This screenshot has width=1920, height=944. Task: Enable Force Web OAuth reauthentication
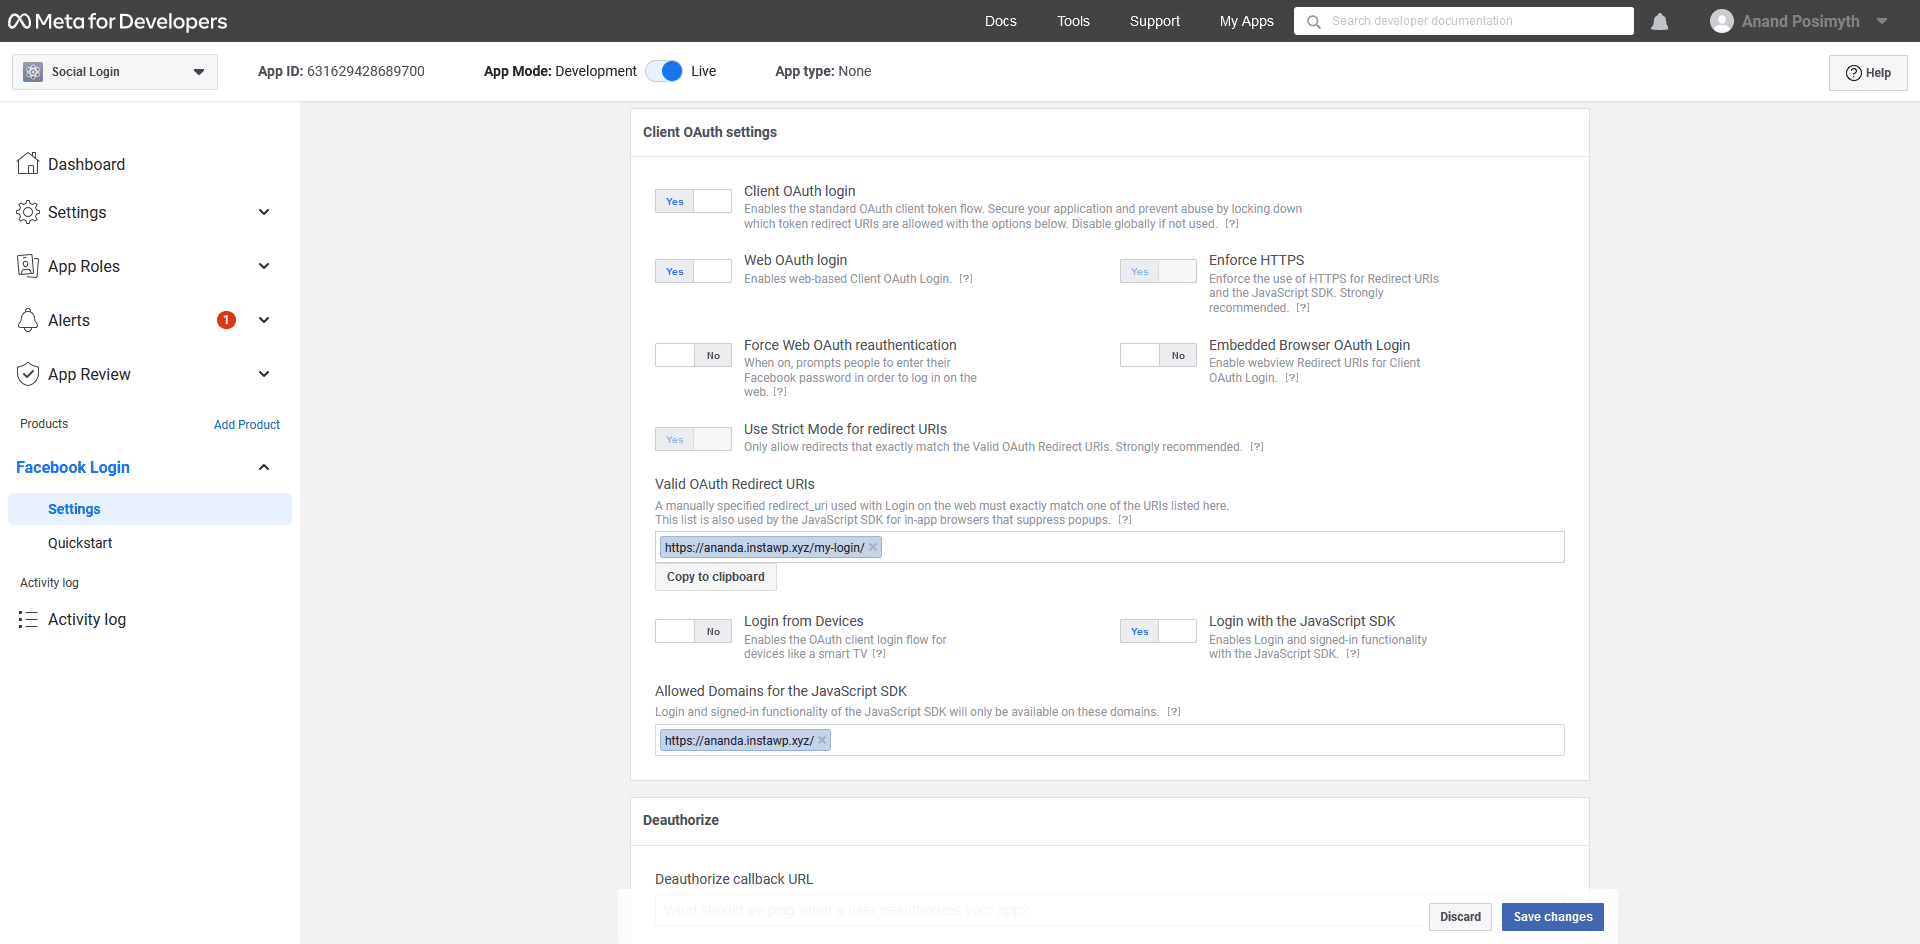point(692,355)
